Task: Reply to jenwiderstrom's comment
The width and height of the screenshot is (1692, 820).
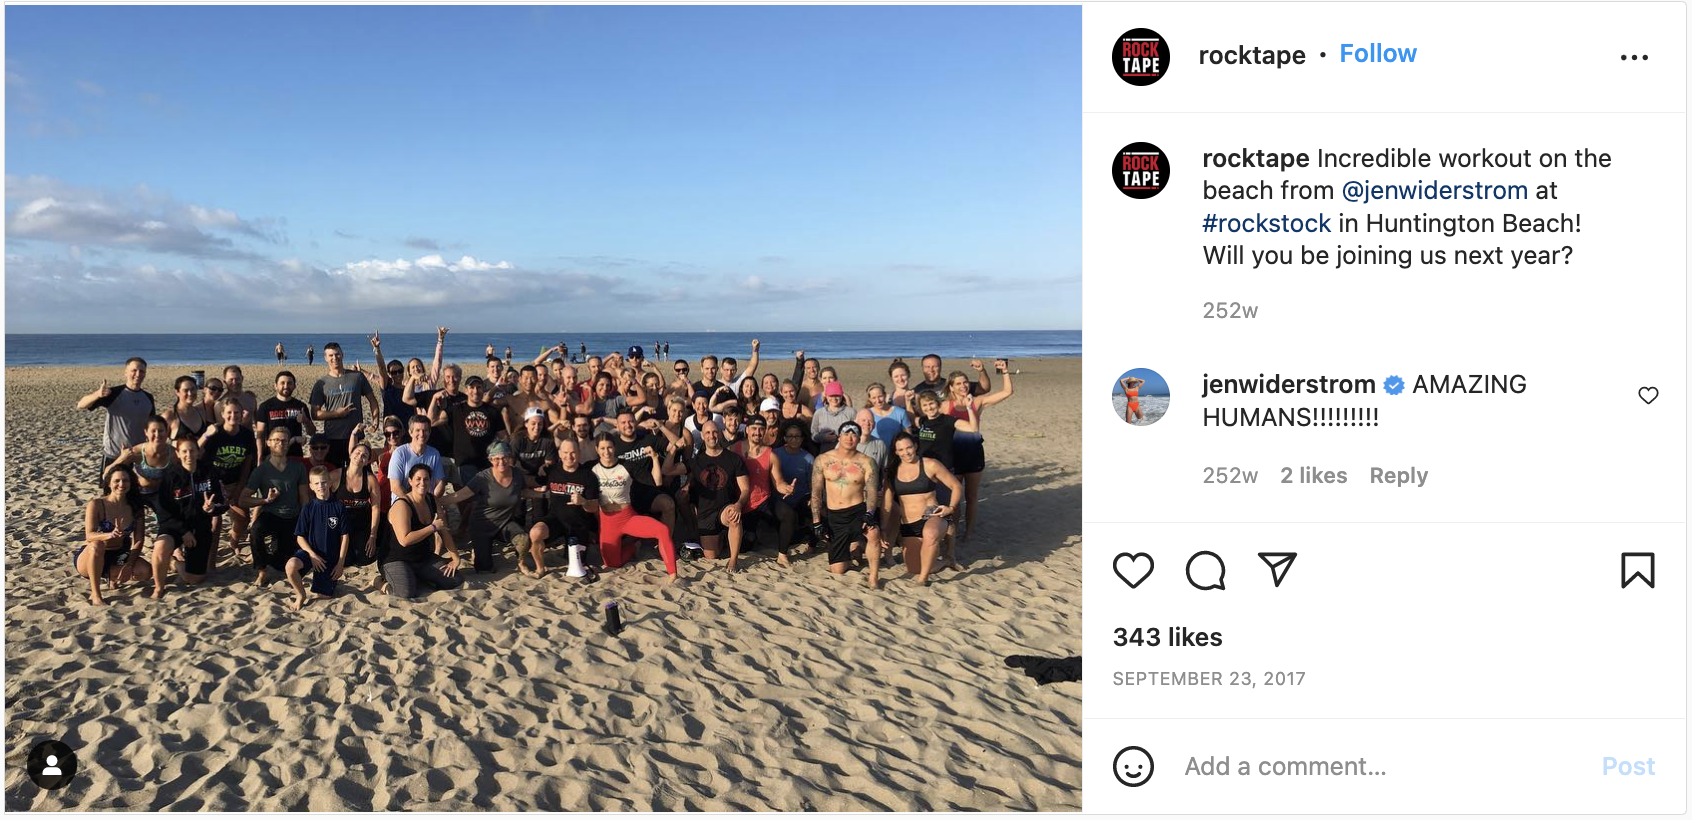Action: point(1398,476)
